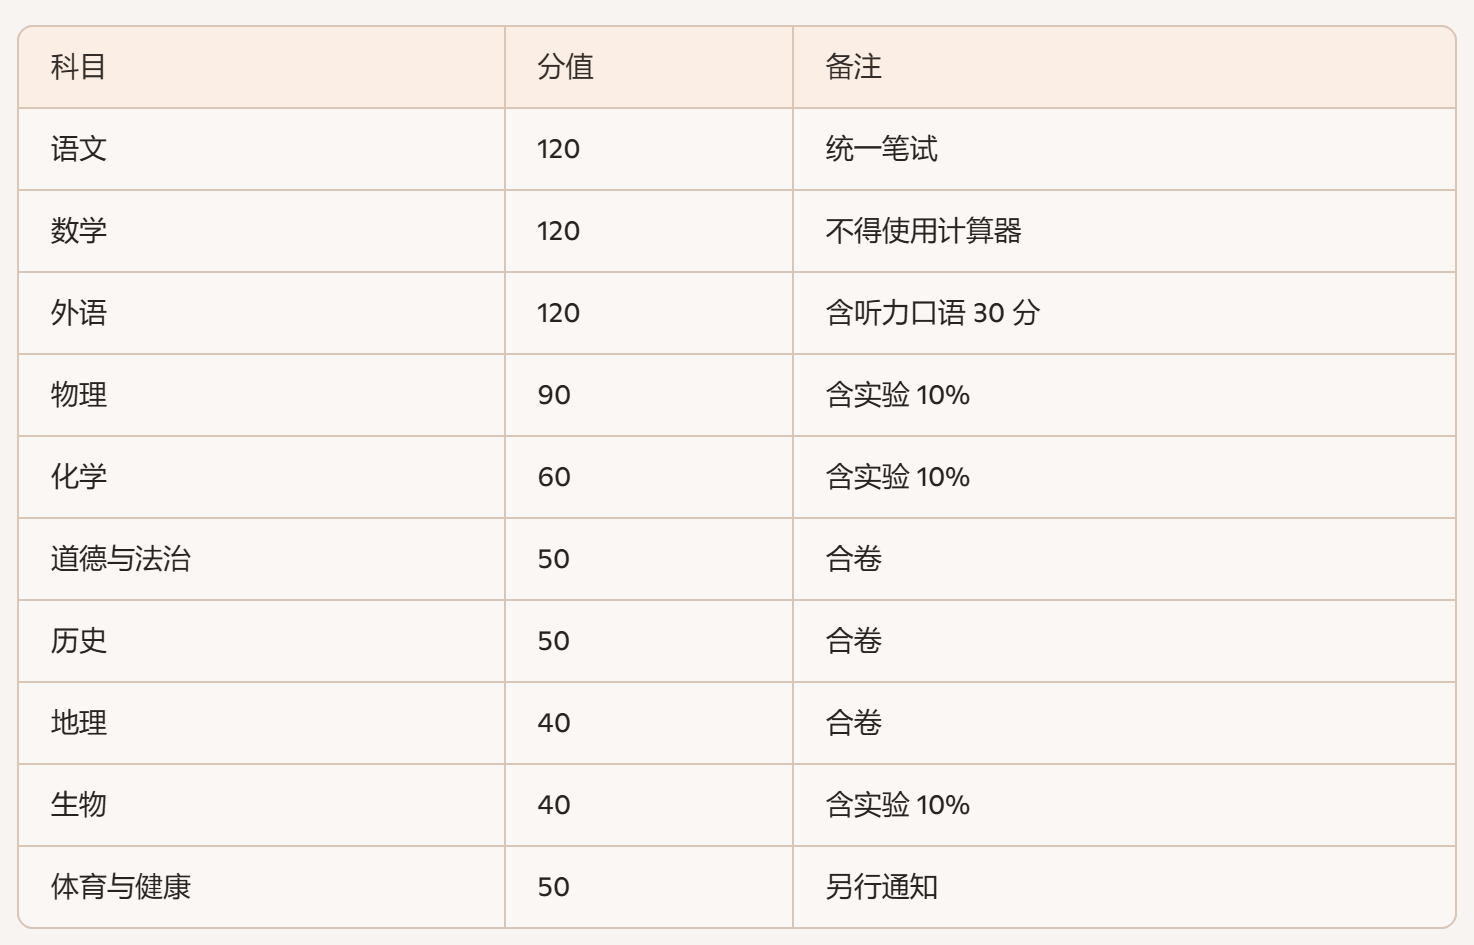
Task: Select the 历史 subject cell
Action: [79, 641]
